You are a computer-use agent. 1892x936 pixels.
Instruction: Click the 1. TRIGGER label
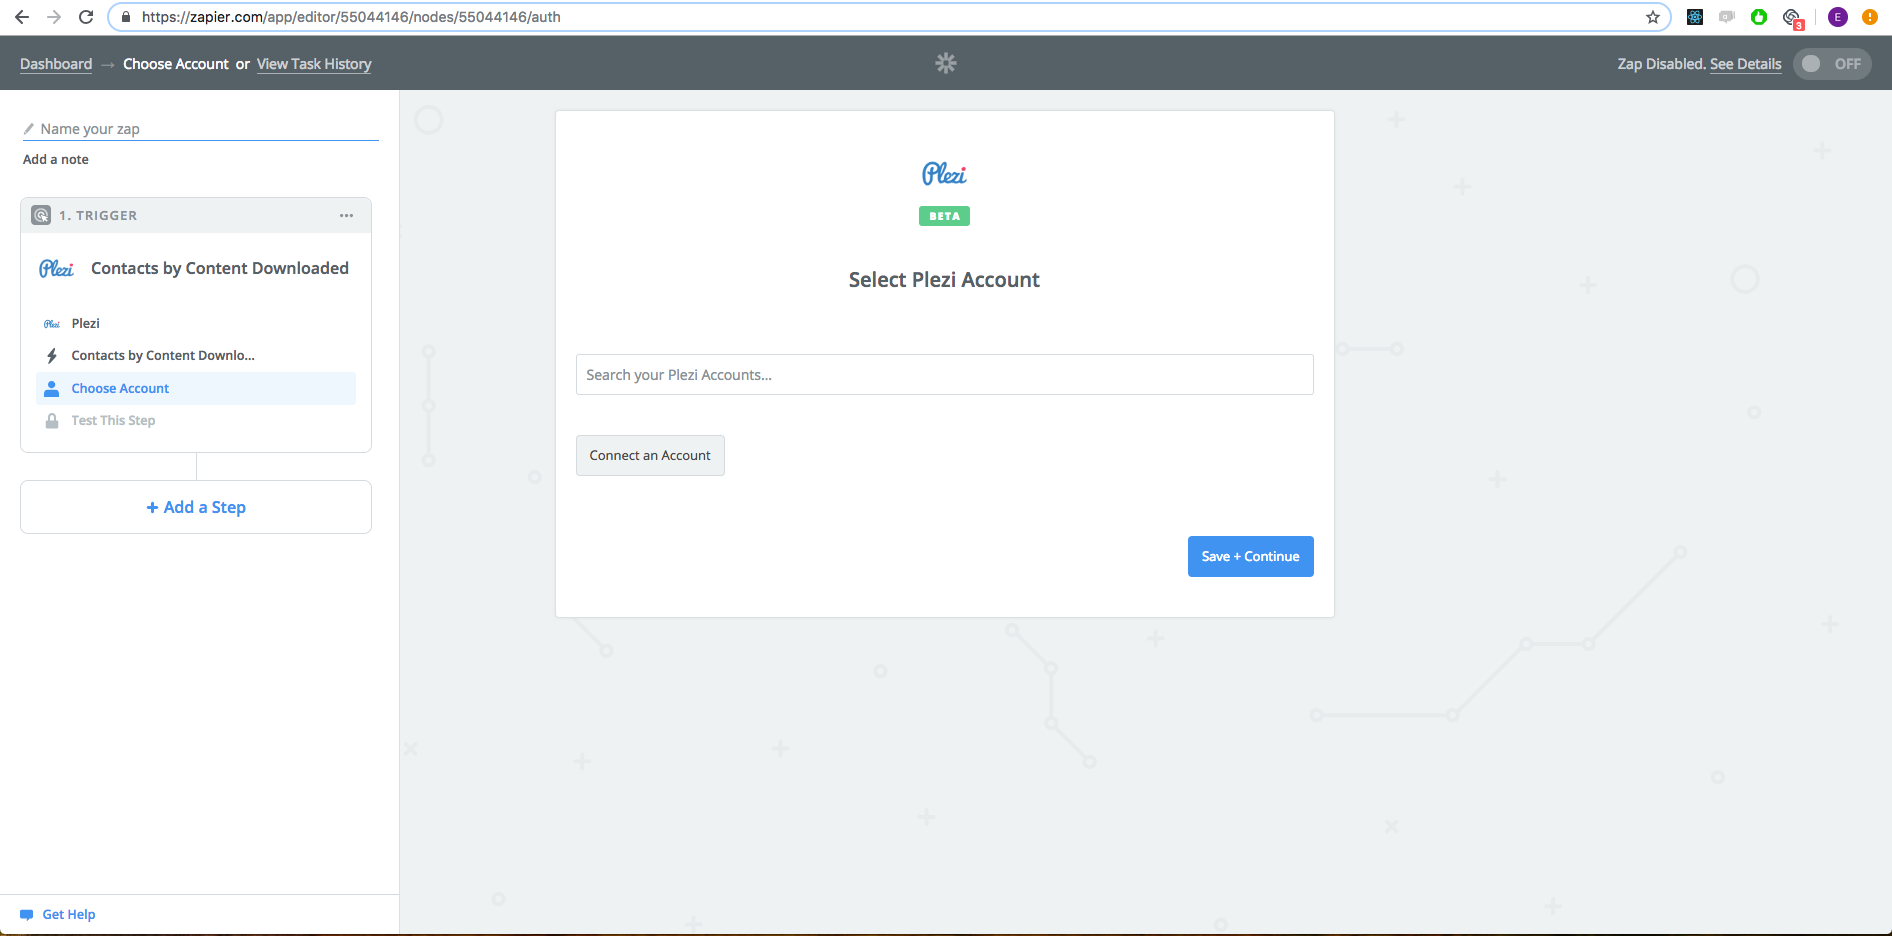pyautogui.click(x=98, y=215)
